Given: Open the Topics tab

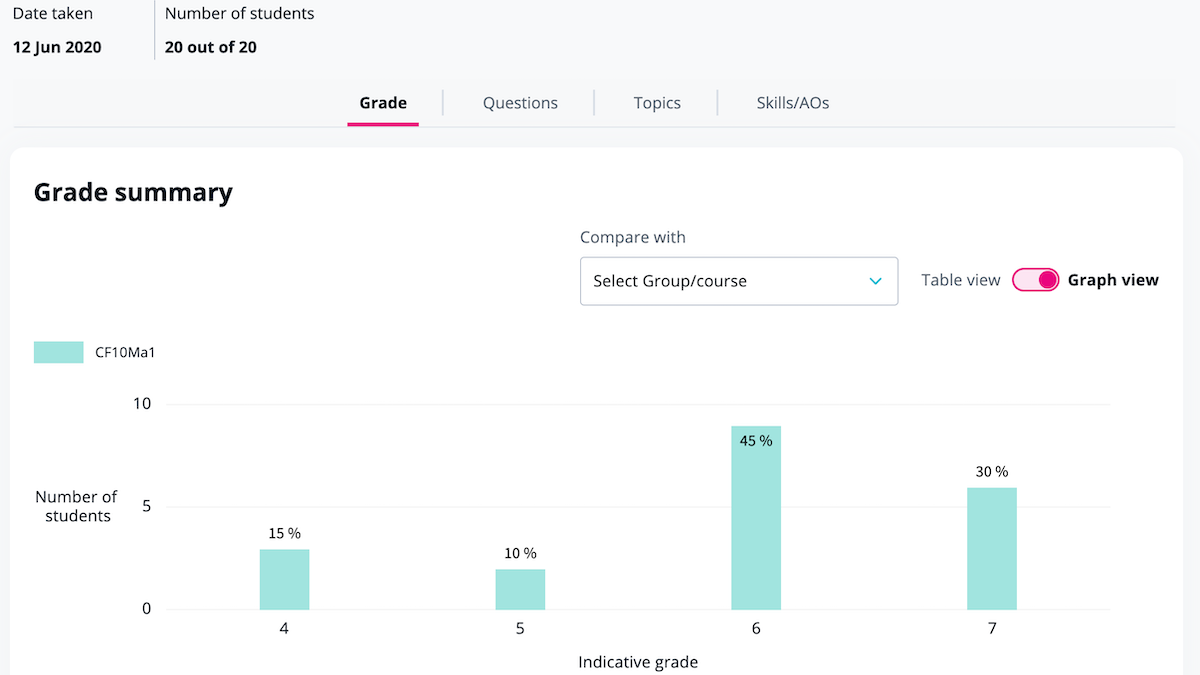Looking at the screenshot, I should tap(657, 103).
